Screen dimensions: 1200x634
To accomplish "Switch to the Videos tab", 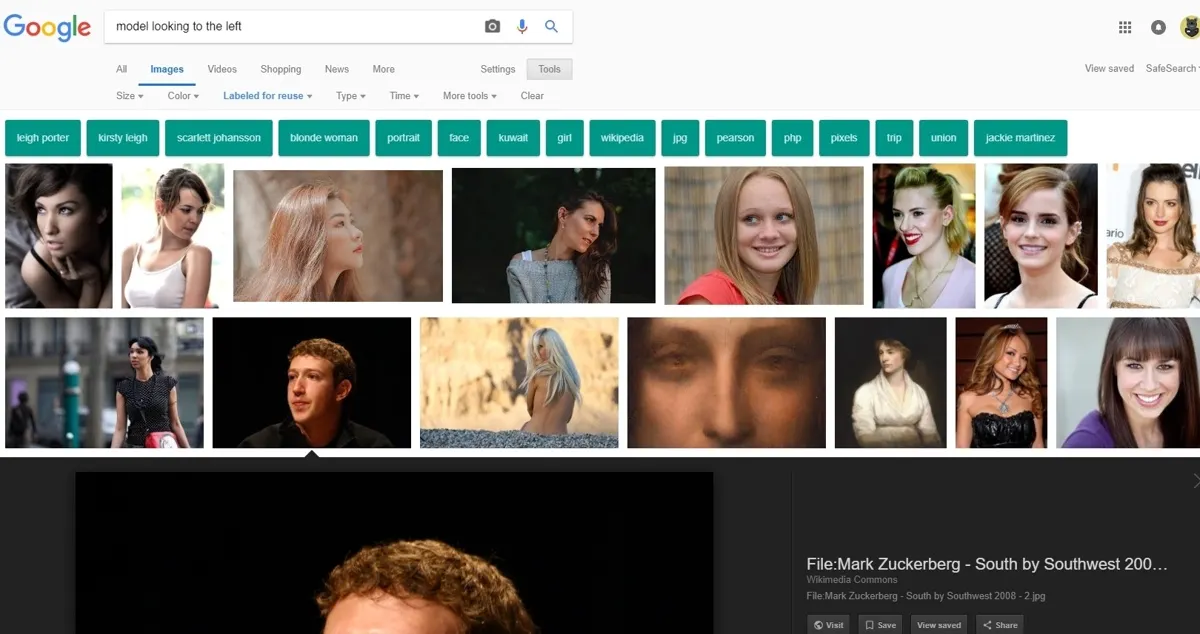I will [222, 69].
